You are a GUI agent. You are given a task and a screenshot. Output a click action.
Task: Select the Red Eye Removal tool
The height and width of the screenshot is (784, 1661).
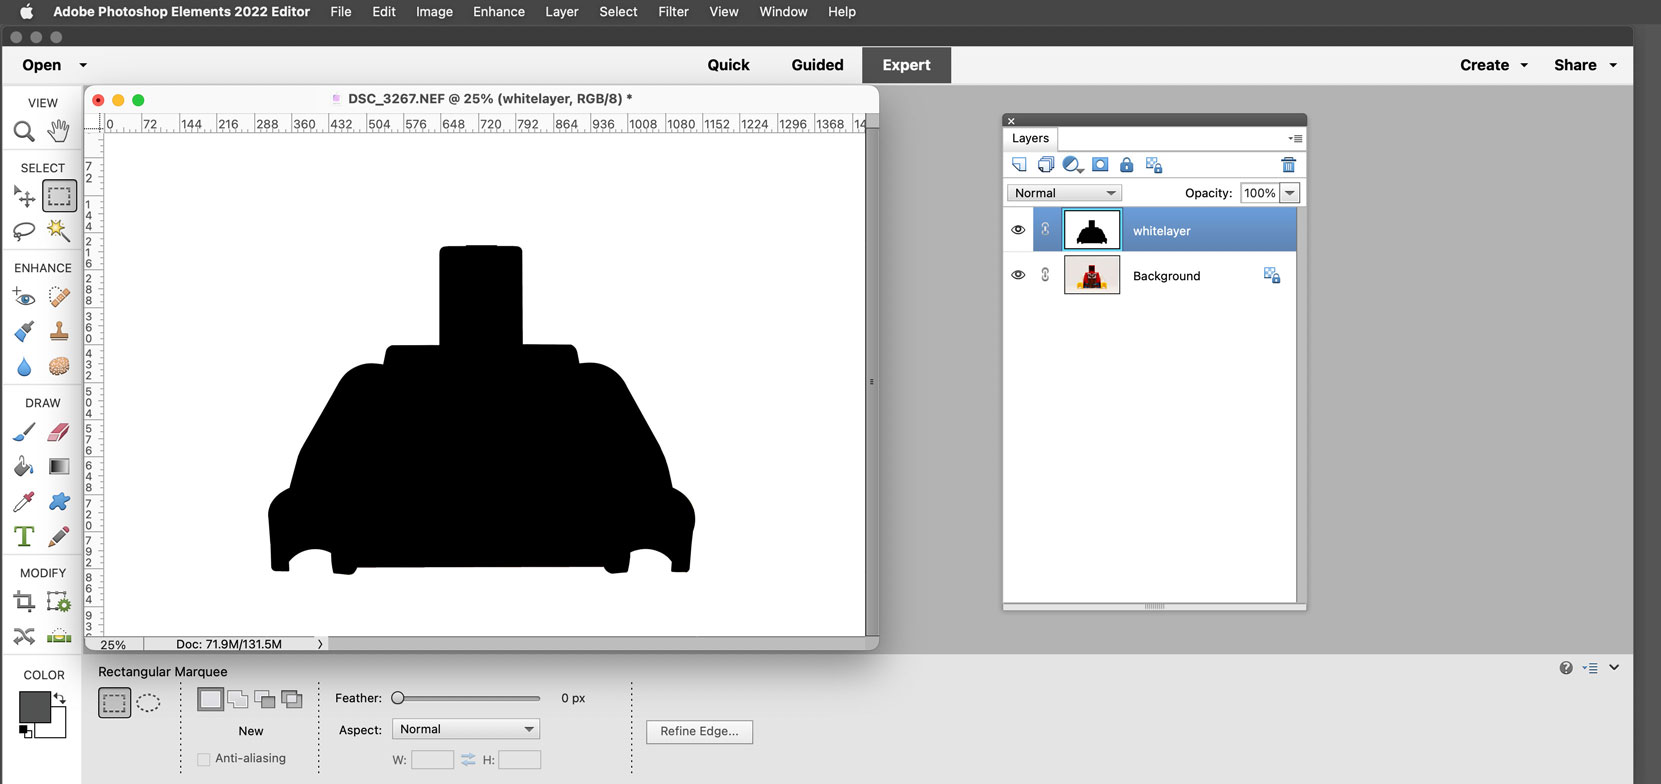(x=24, y=297)
